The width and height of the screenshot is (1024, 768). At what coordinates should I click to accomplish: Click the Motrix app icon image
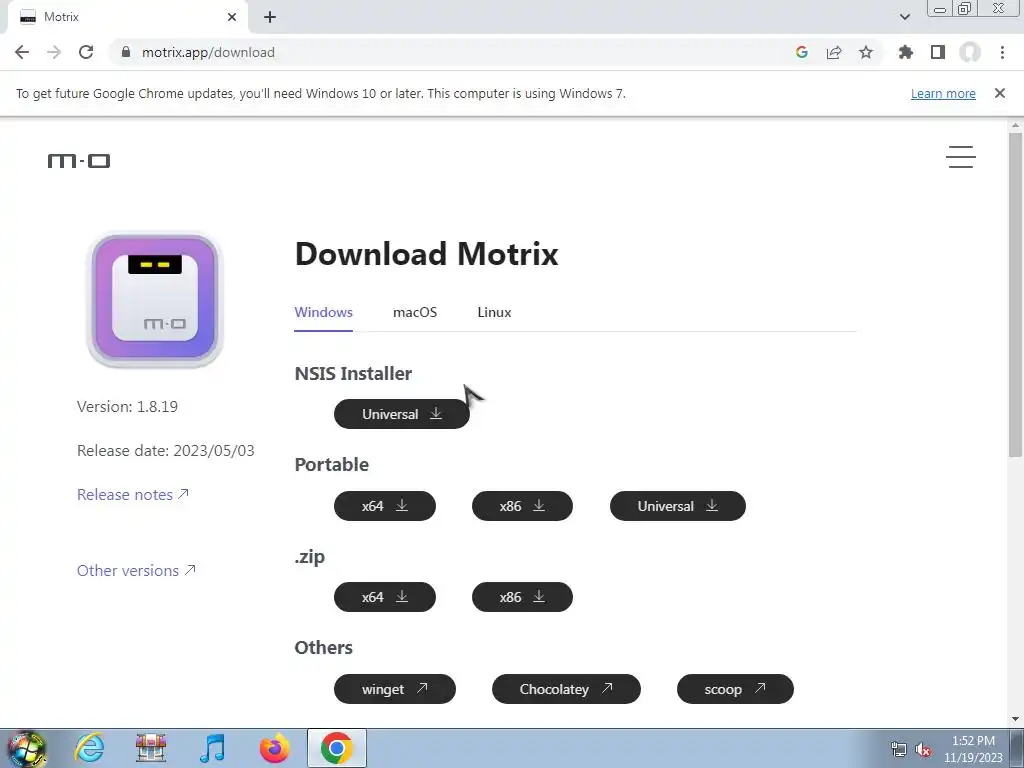155,298
